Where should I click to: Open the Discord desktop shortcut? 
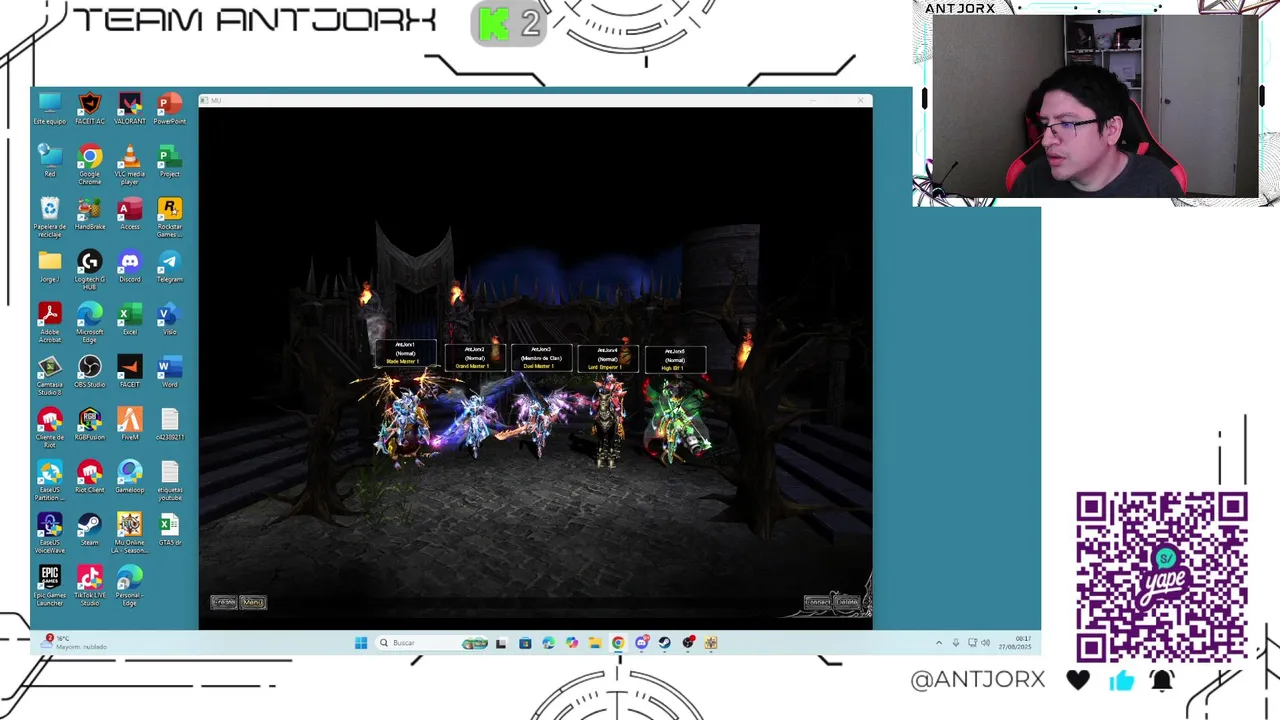coord(130,267)
